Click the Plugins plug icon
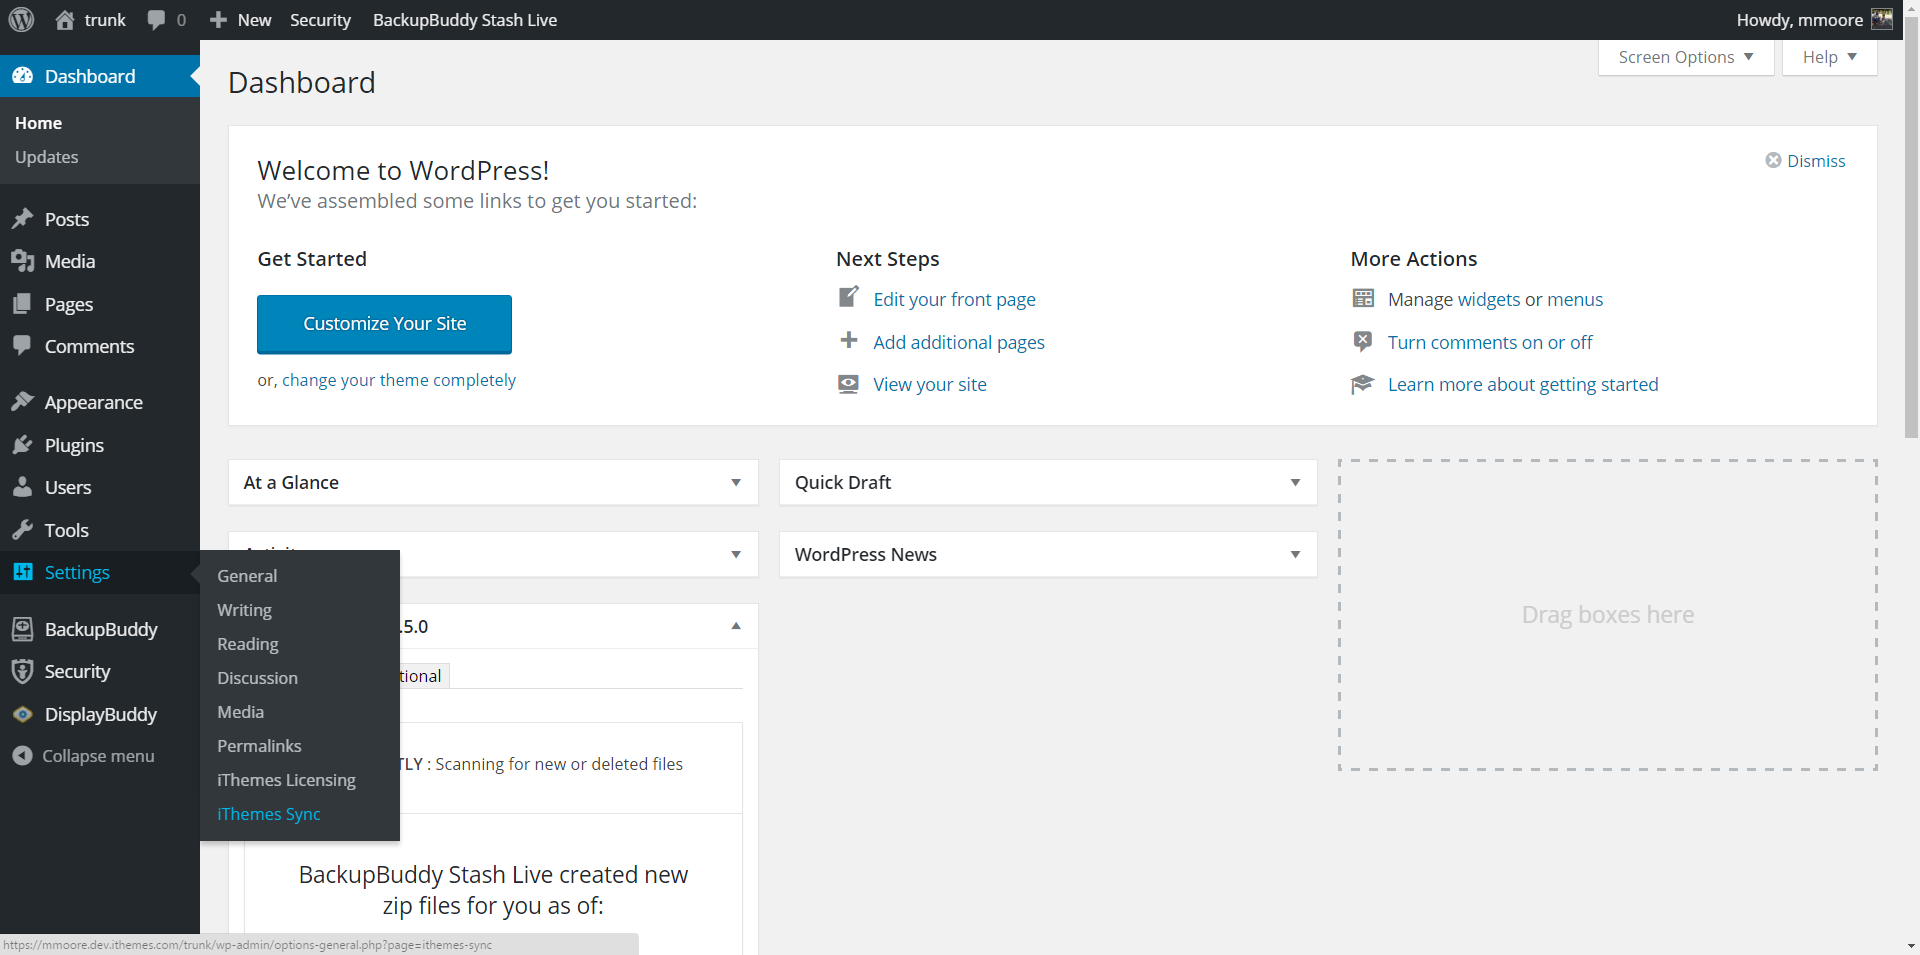 click(22, 445)
